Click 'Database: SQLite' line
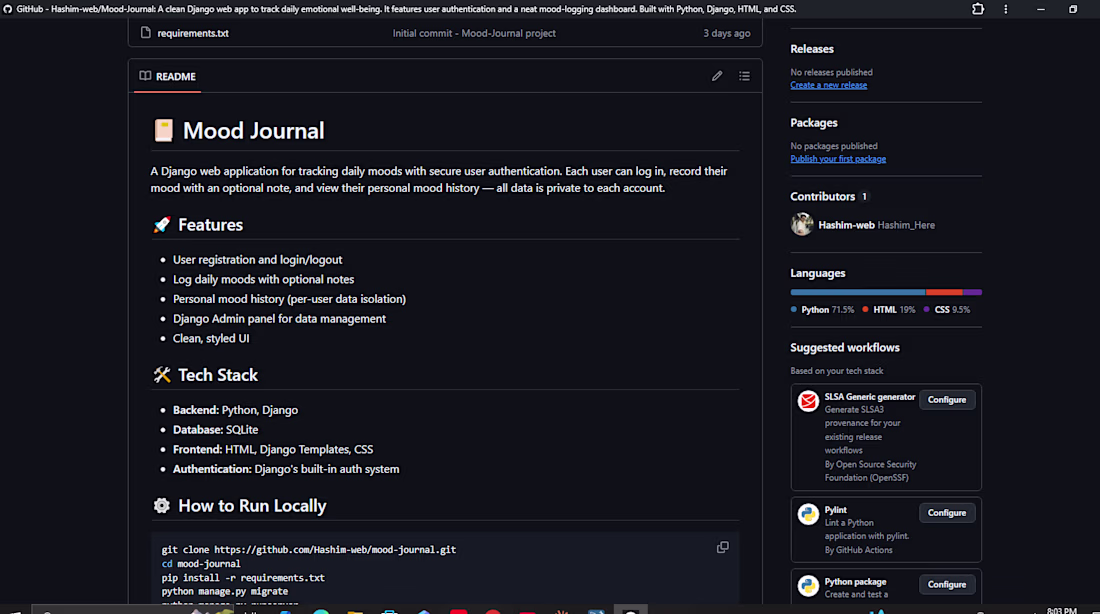This screenshot has height=614, width=1100. pyautogui.click(x=215, y=429)
